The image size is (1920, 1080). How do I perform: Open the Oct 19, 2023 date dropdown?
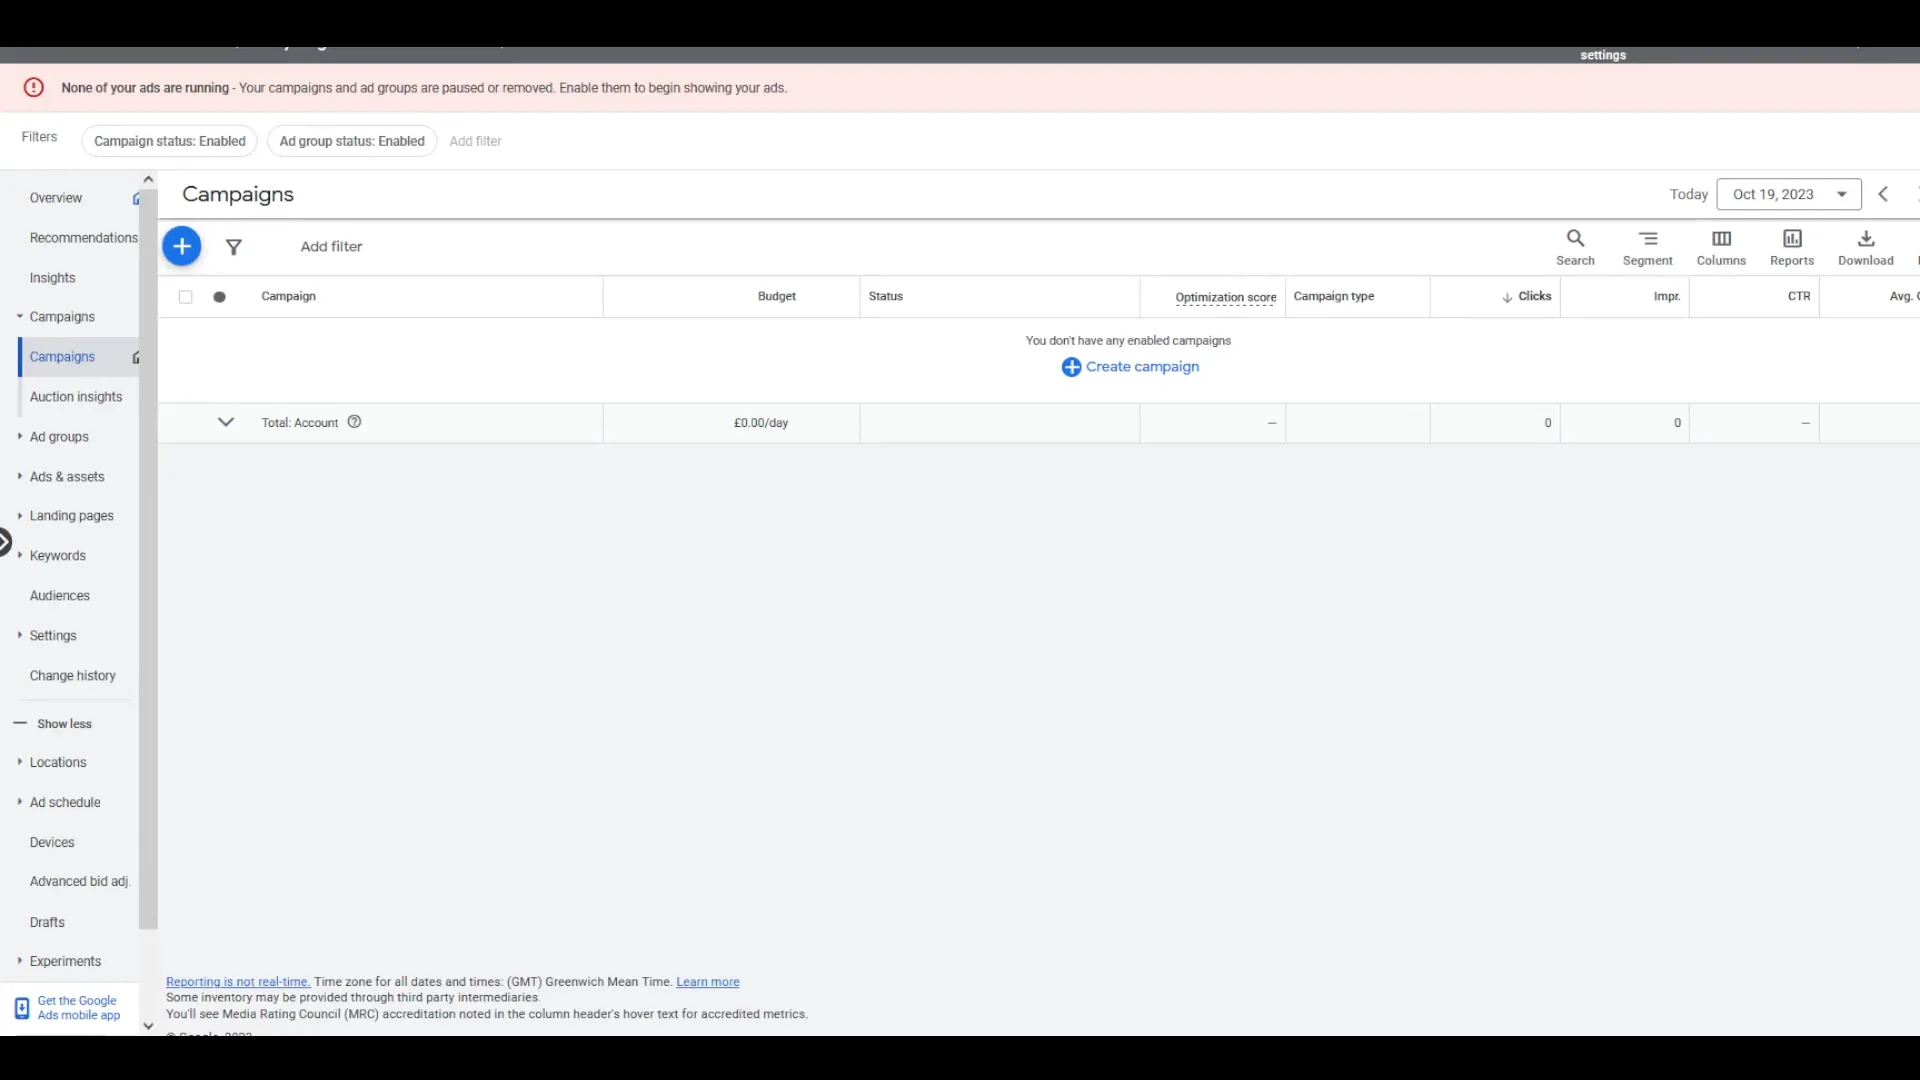pyautogui.click(x=1789, y=194)
